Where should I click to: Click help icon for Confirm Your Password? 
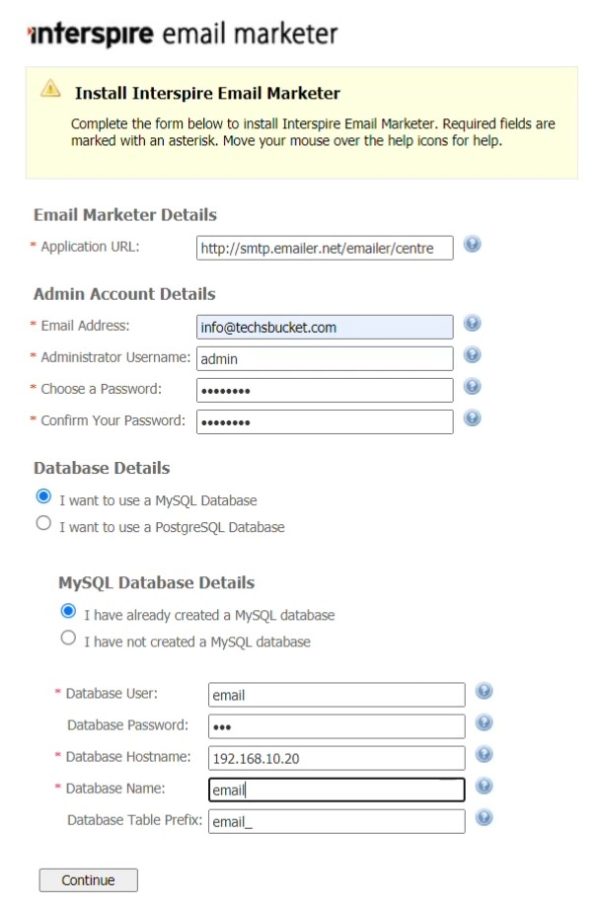coord(472,418)
